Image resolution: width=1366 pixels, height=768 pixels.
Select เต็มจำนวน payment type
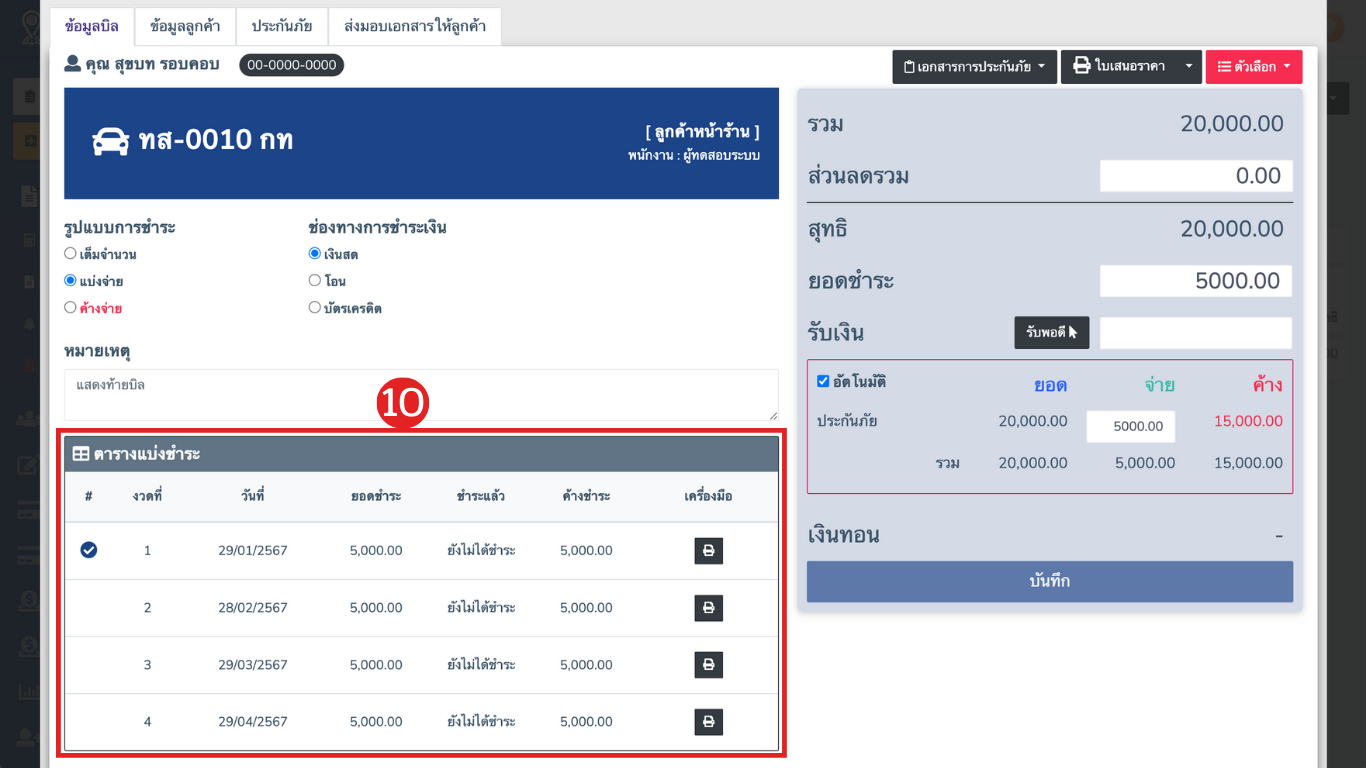[70, 254]
